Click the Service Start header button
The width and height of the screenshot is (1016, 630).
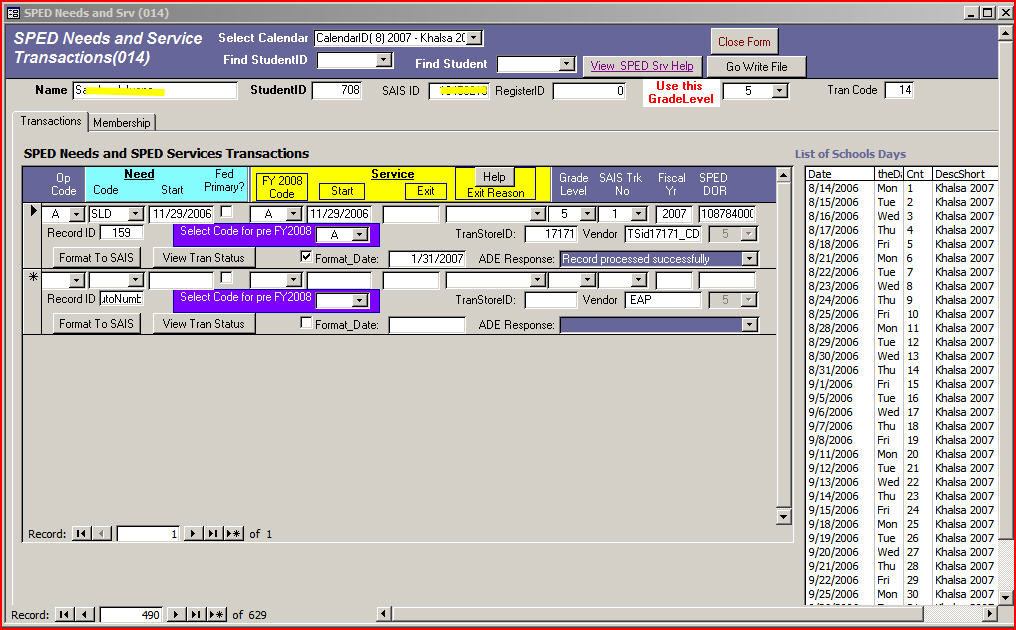click(x=341, y=191)
